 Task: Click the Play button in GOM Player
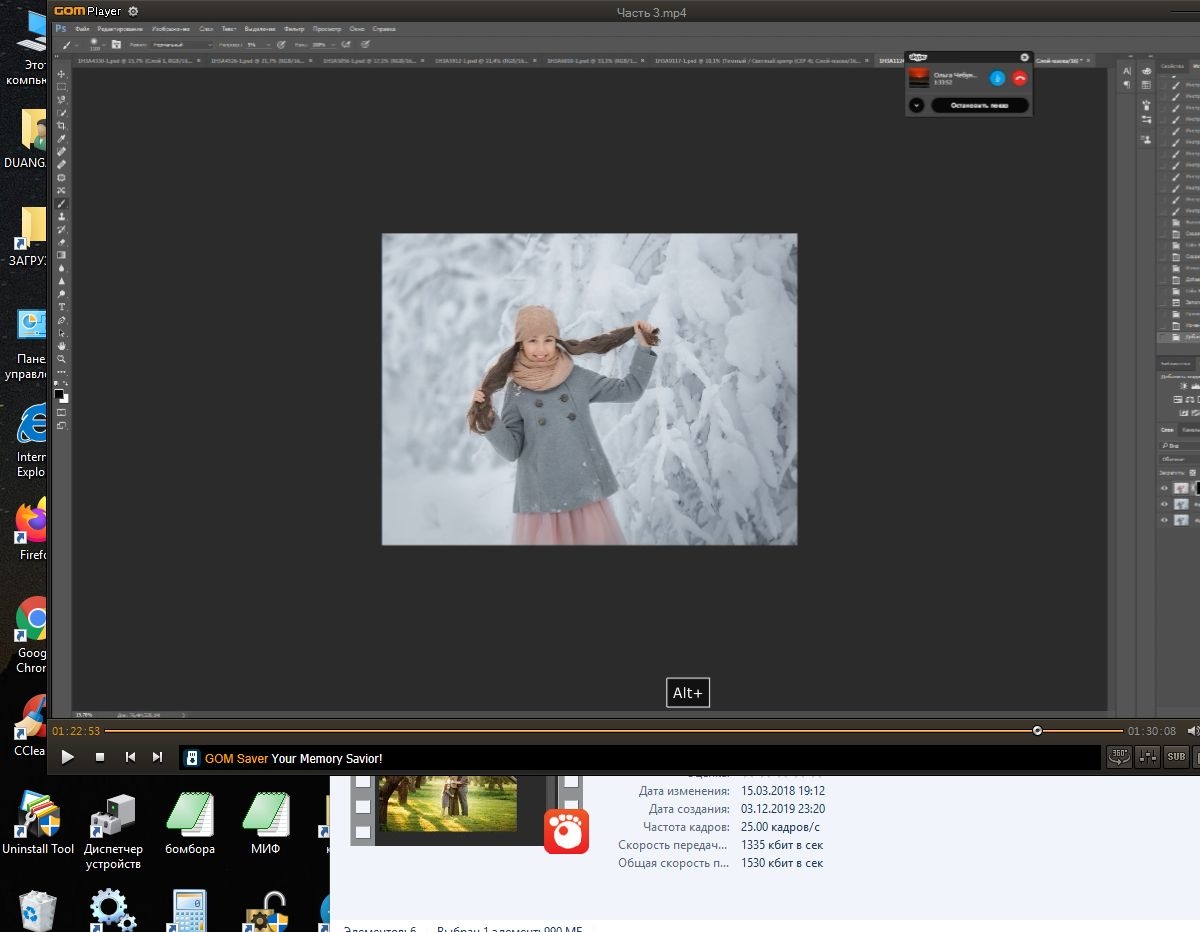coord(68,758)
